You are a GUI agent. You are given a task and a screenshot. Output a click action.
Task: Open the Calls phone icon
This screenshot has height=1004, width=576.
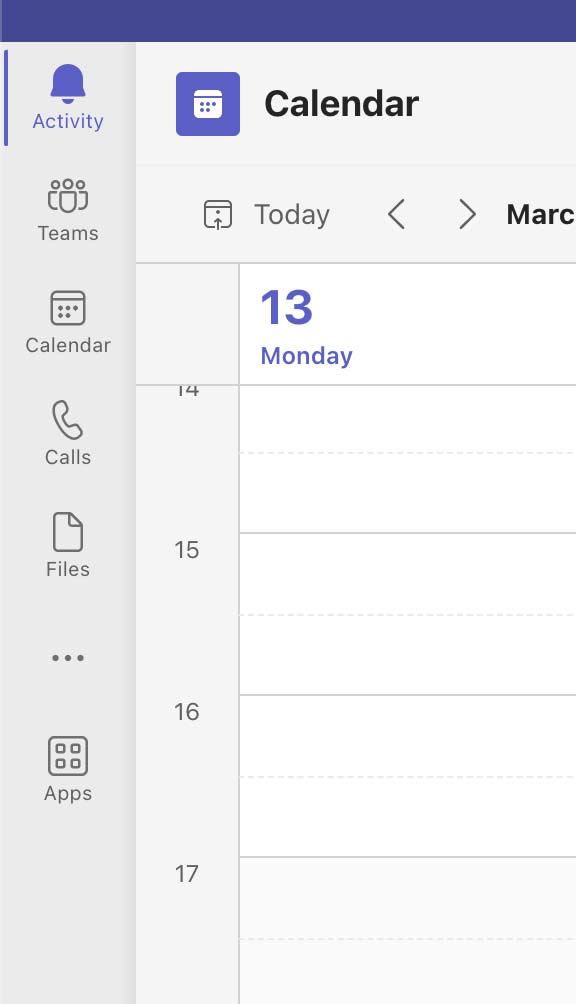pos(68,420)
